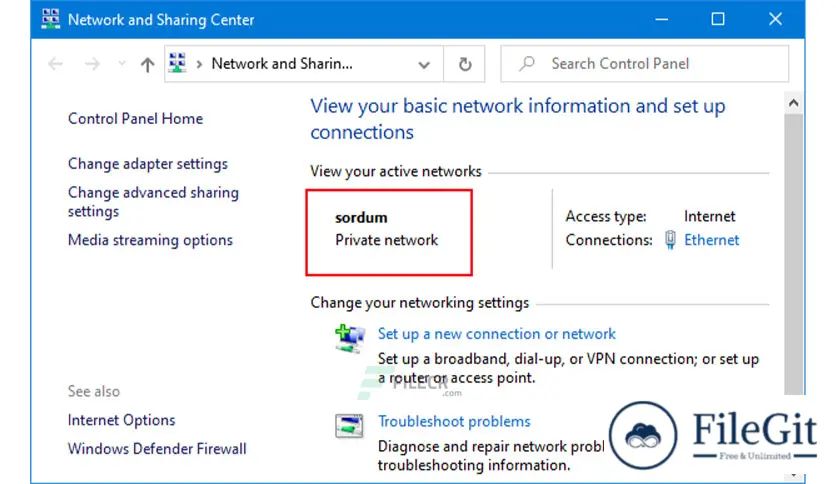Open Change advanced sharing settings

click(x=153, y=201)
